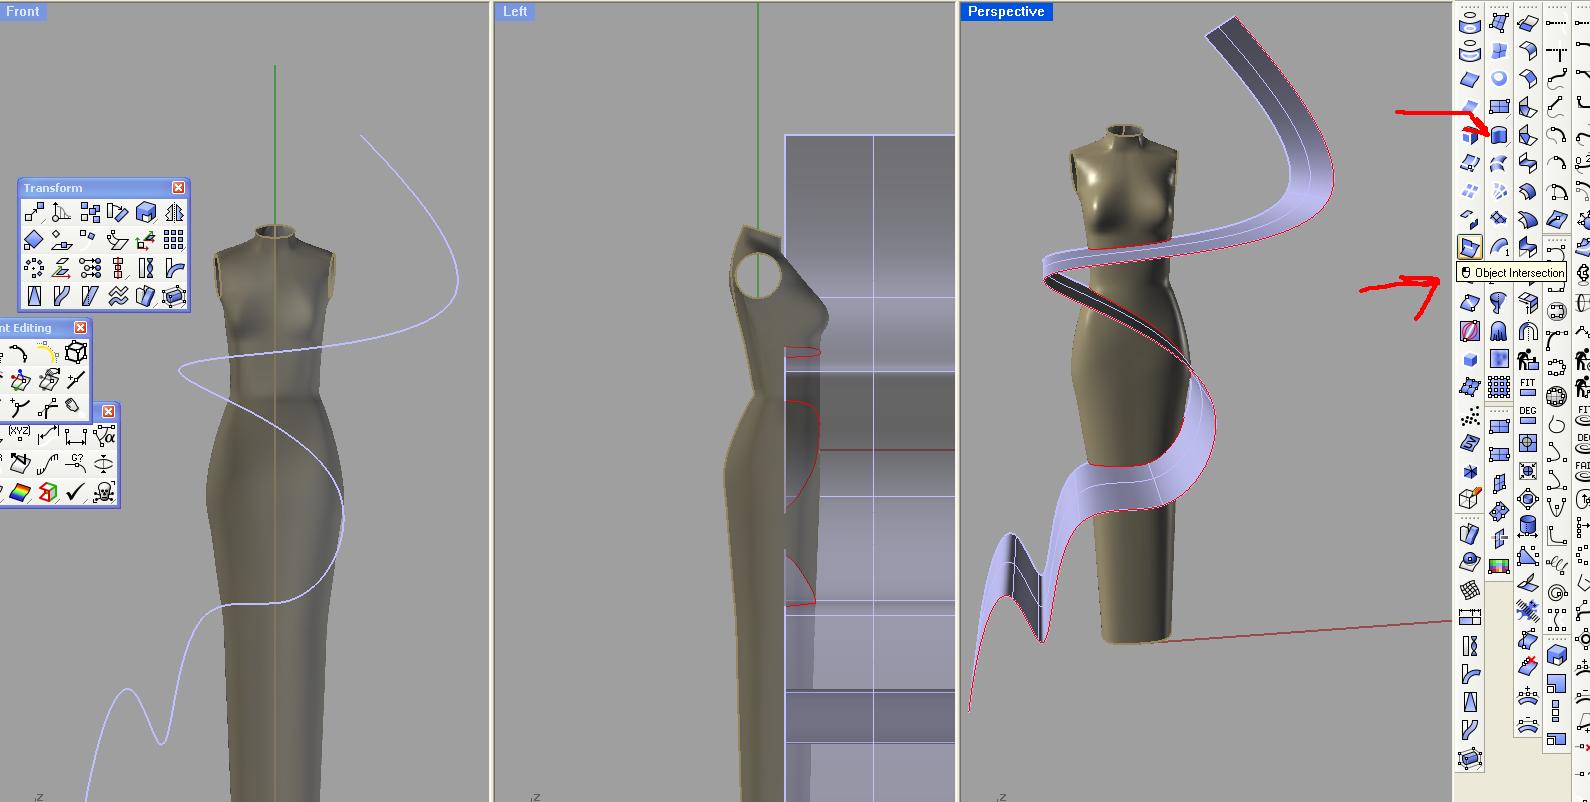The image size is (1590, 802).
Task: Select the Spiral curve icon
Action: tap(1556, 593)
